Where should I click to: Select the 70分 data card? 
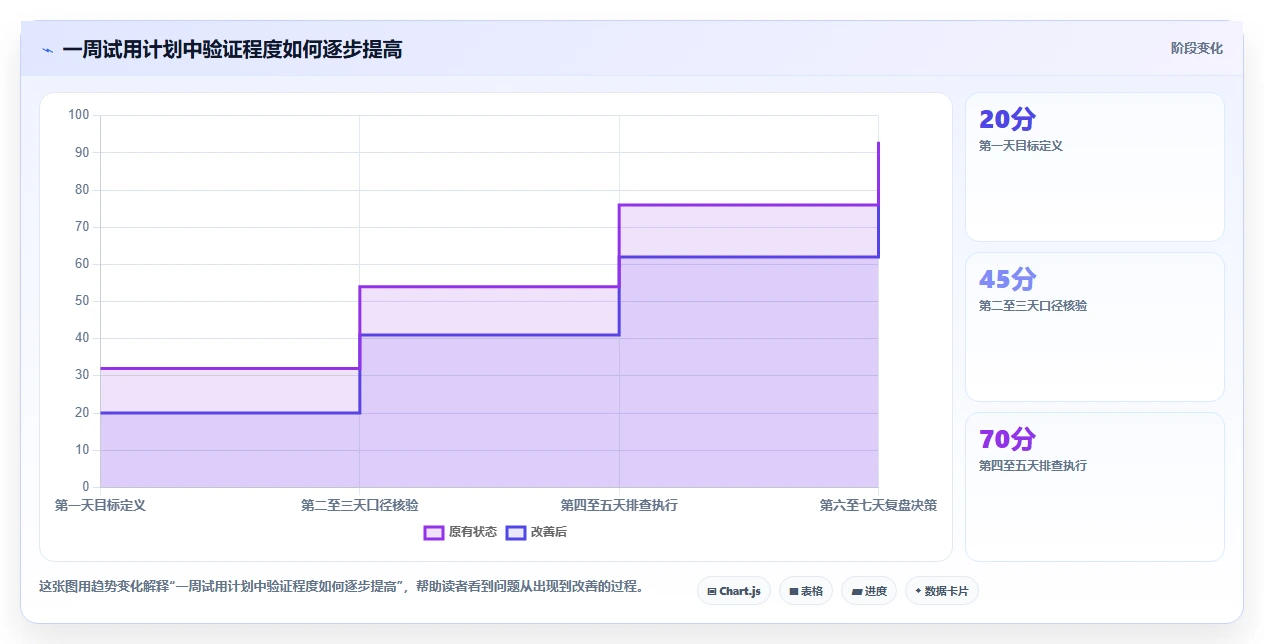click(x=1094, y=487)
